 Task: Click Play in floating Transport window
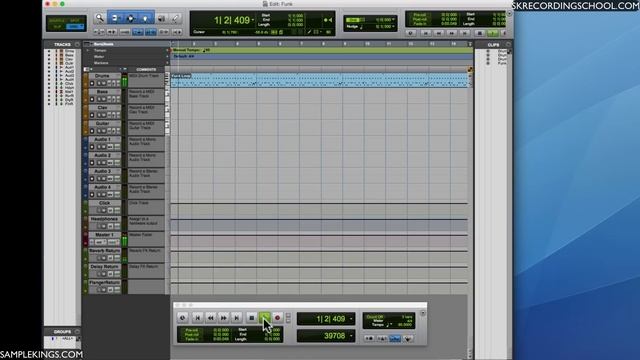click(x=264, y=318)
